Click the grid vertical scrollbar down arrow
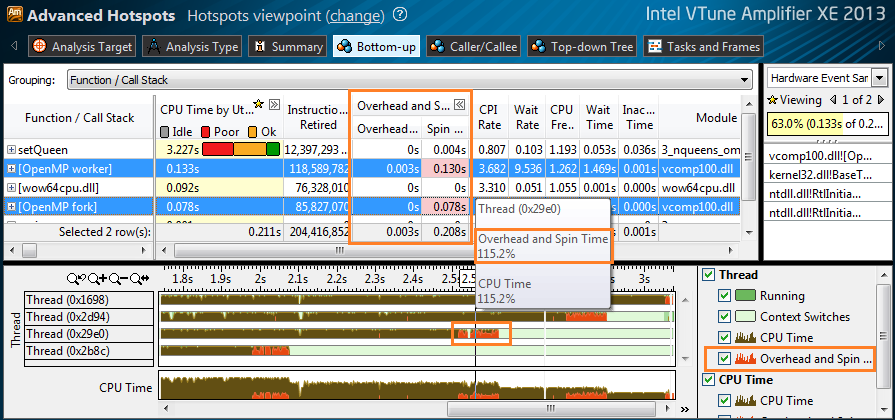The image size is (895, 420). (747, 232)
